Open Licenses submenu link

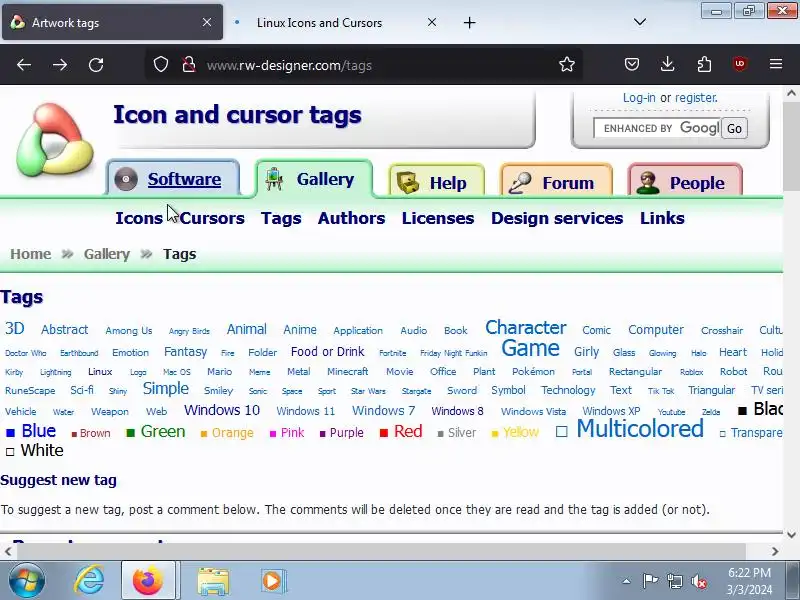pos(438,218)
